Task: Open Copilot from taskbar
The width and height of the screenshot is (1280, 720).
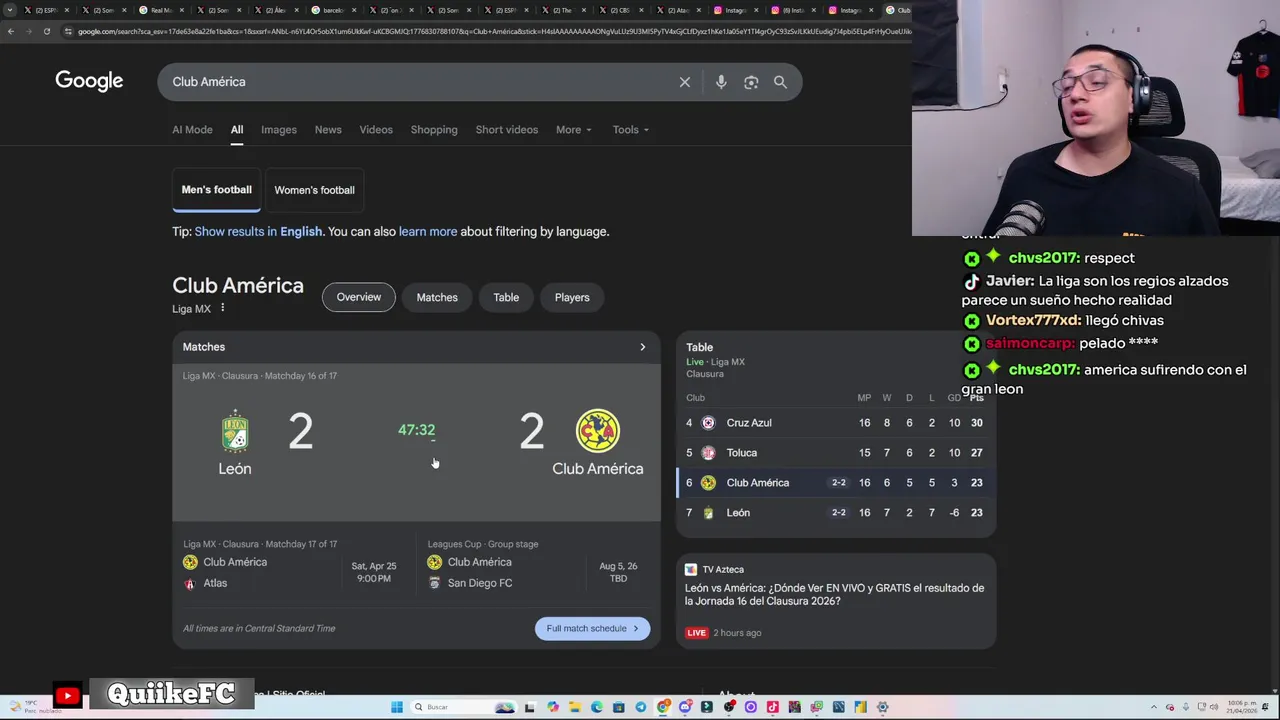Action: pyautogui.click(x=553, y=707)
